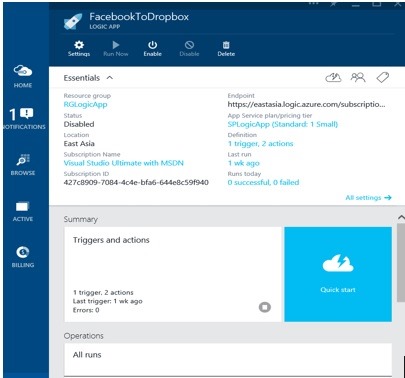Image resolution: width=405 pixels, height=378 pixels.
Task: Open All settings link
Action: (x=368, y=198)
